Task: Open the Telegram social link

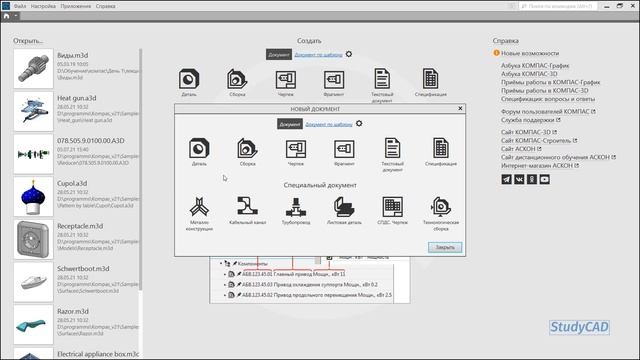Action: coord(506,179)
